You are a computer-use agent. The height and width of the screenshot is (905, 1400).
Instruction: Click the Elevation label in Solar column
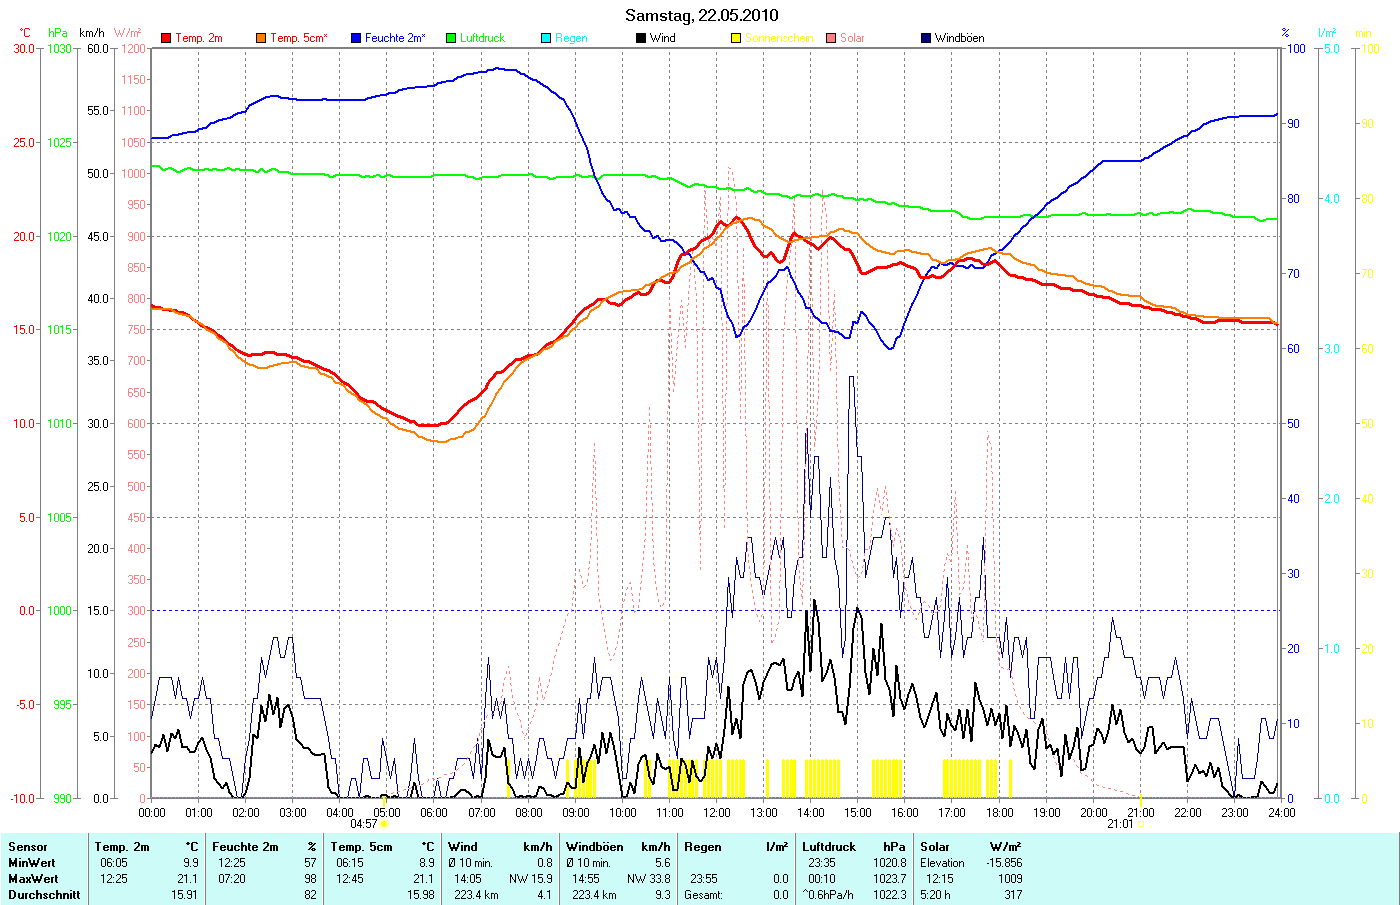pyautogui.click(x=942, y=863)
